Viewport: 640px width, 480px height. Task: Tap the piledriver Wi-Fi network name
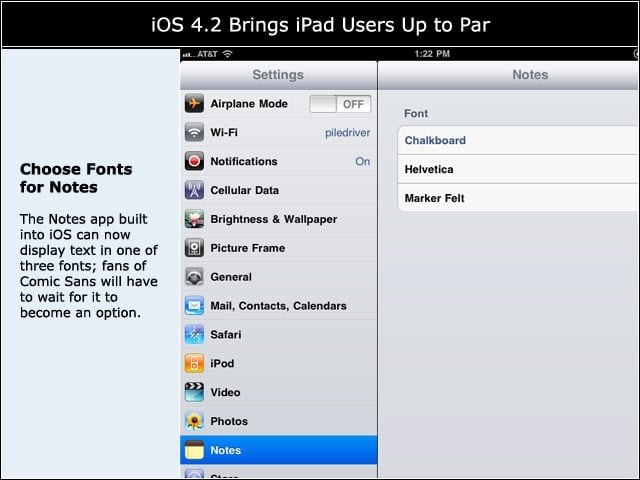(x=347, y=133)
